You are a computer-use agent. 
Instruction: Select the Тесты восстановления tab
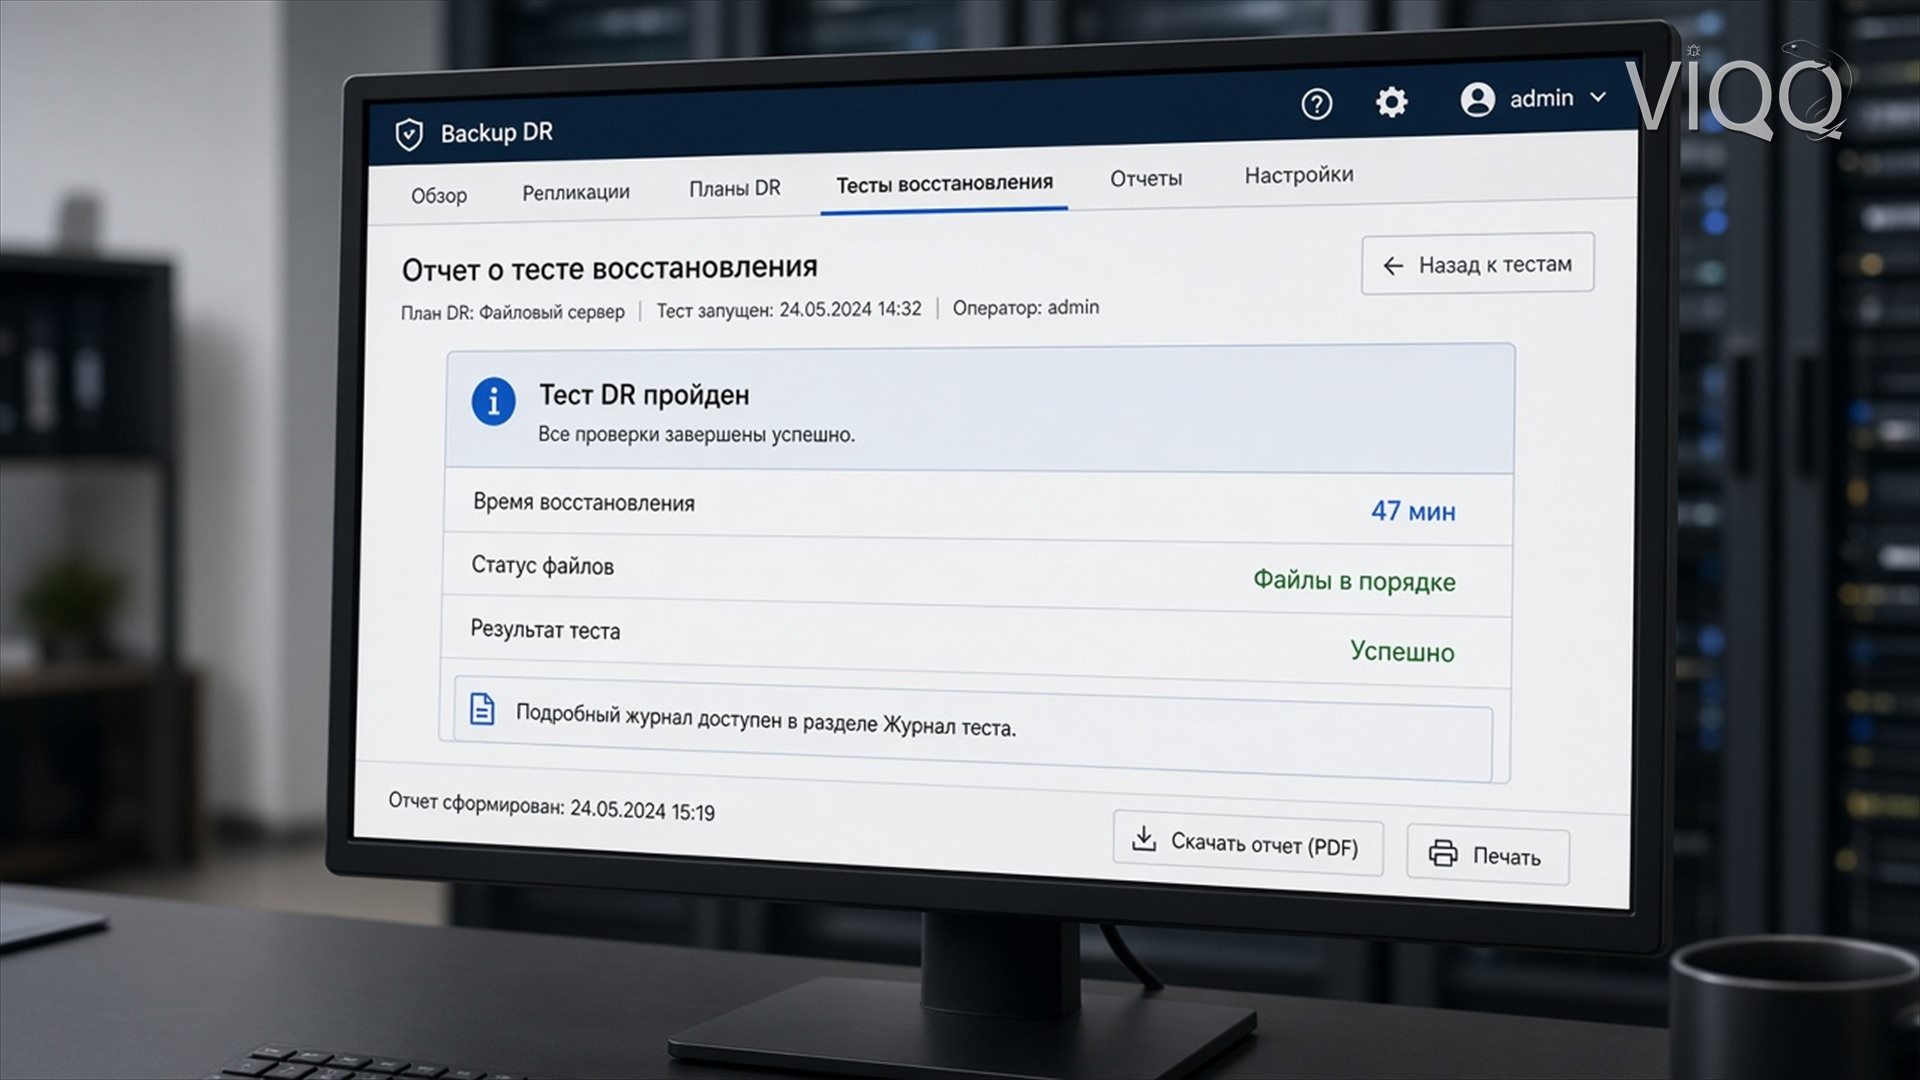point(944,183)
